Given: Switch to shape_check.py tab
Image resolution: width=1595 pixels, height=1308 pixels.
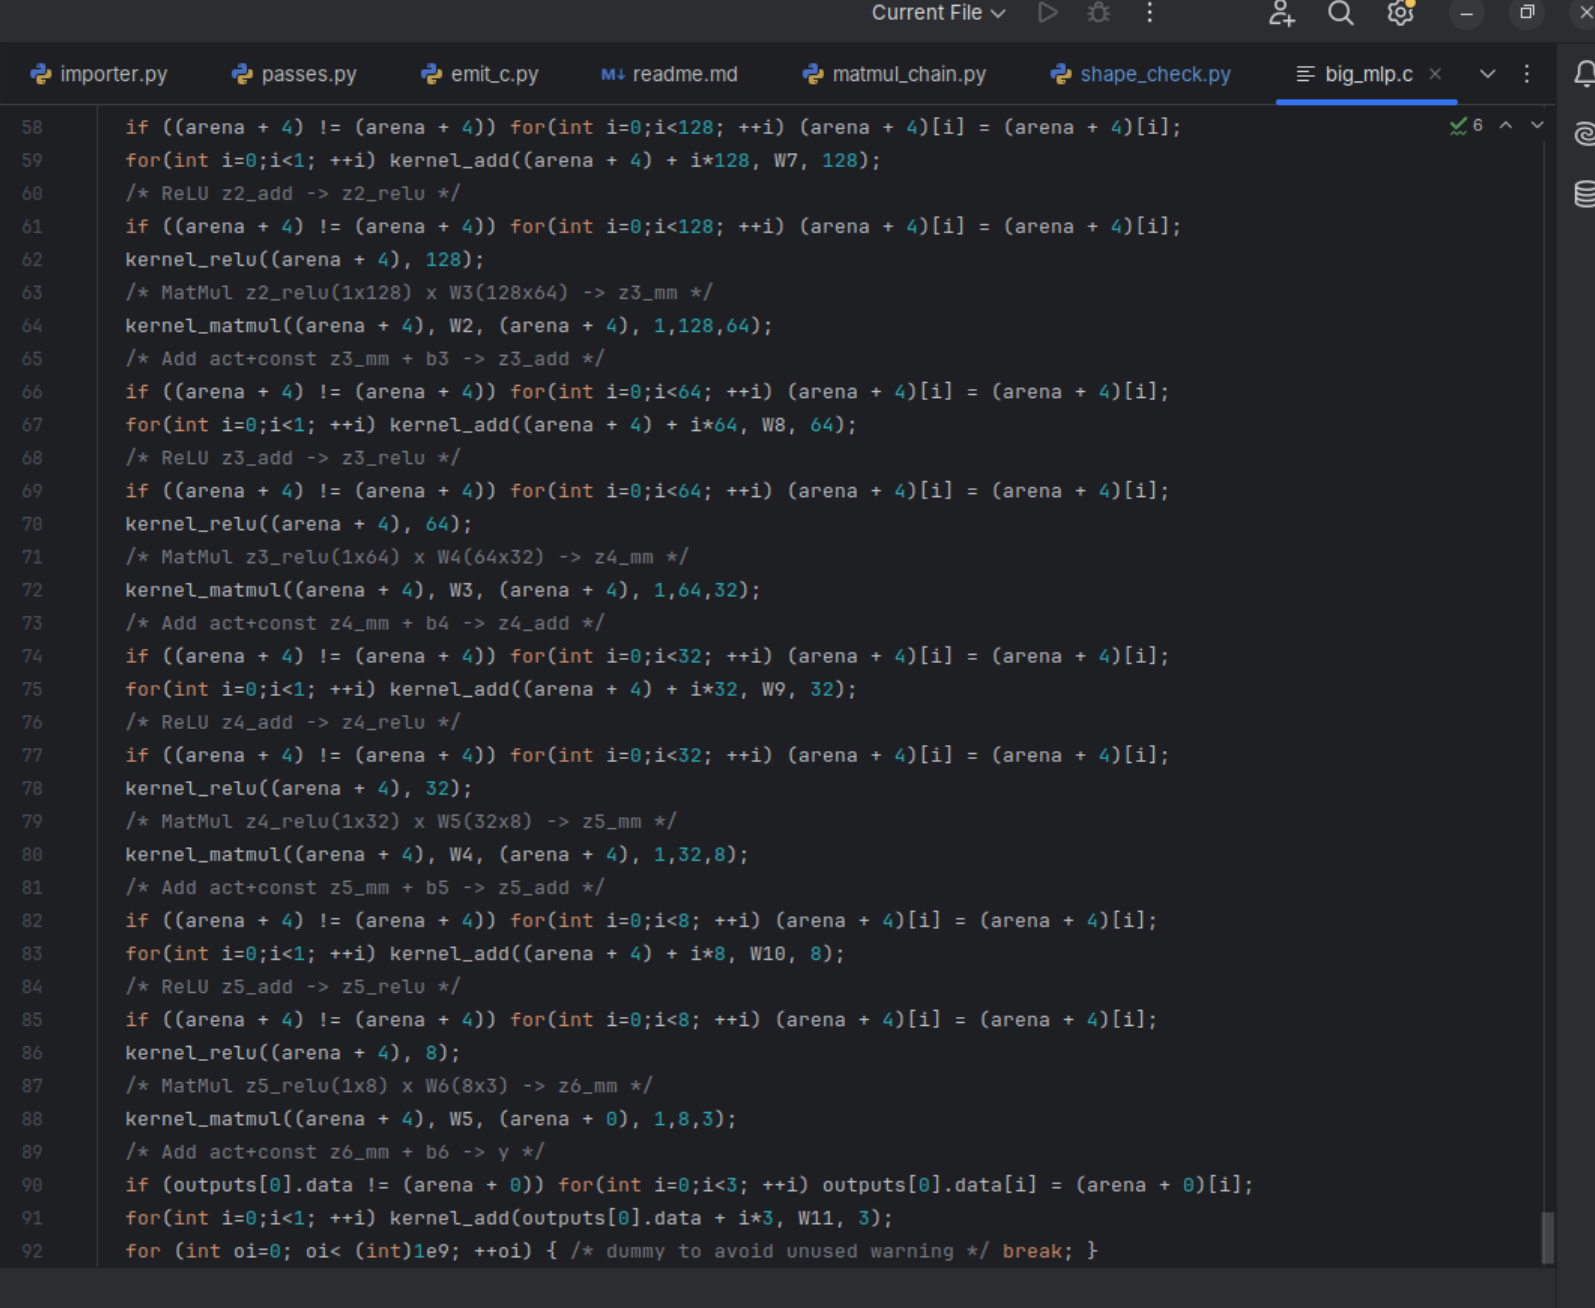Looking at the screenshot, I should pos(1141,74).
